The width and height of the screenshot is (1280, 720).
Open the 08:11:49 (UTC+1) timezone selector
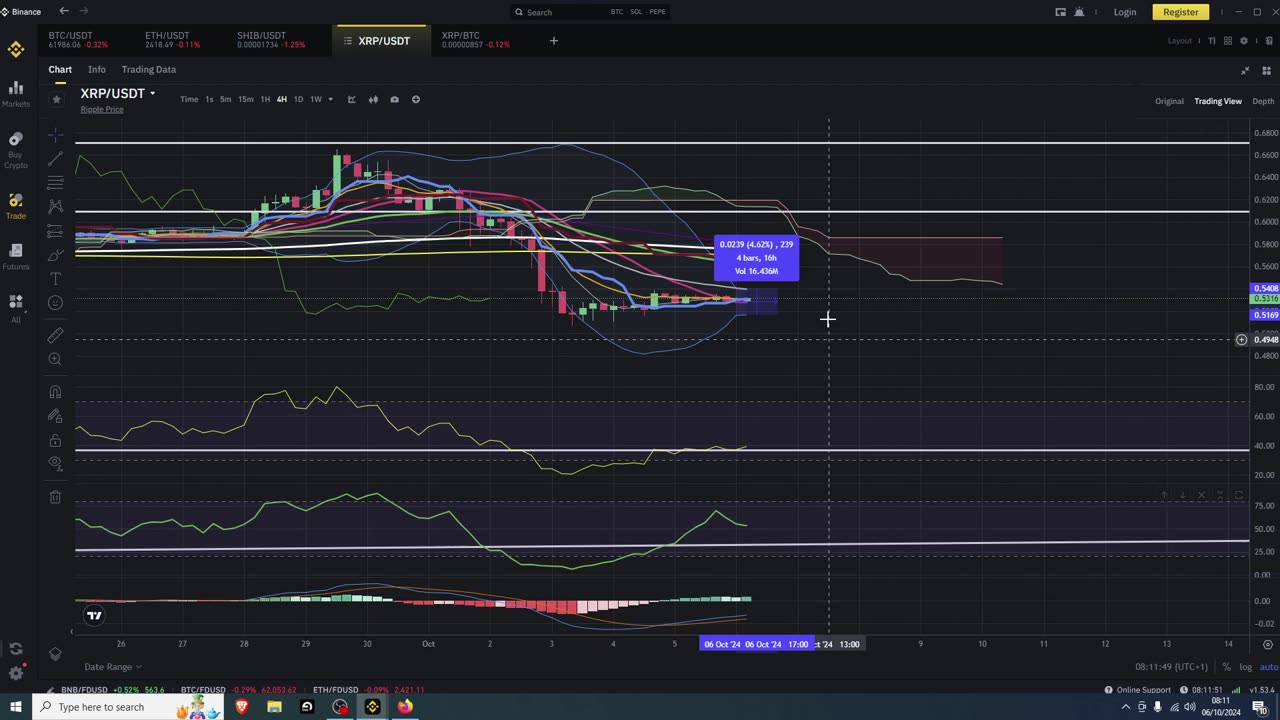(1171, 667)
